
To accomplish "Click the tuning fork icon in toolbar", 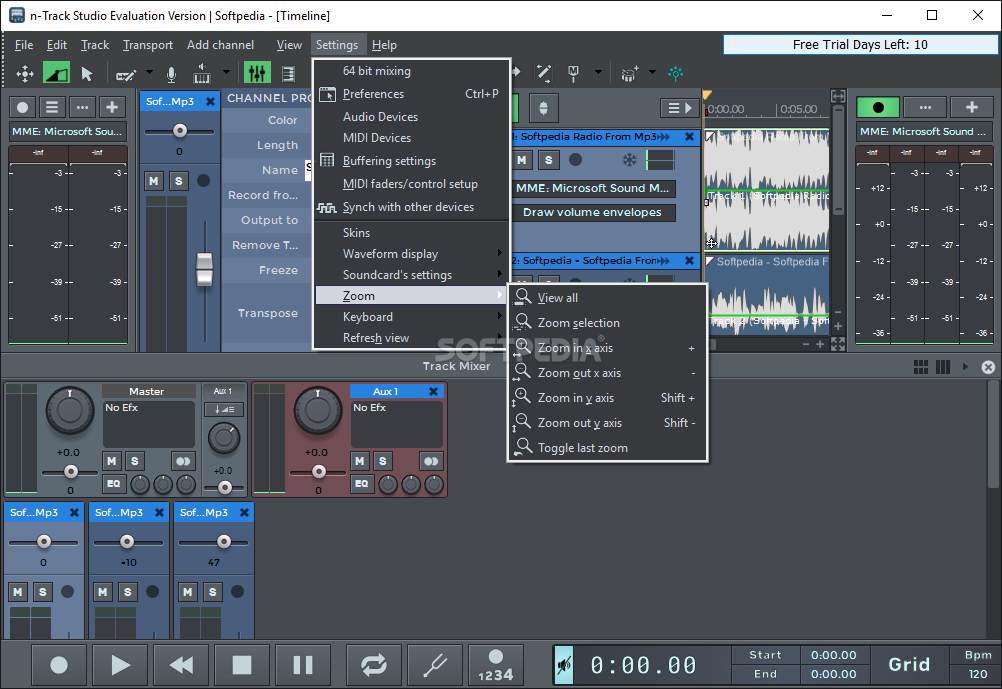I will tap(573, 74).
